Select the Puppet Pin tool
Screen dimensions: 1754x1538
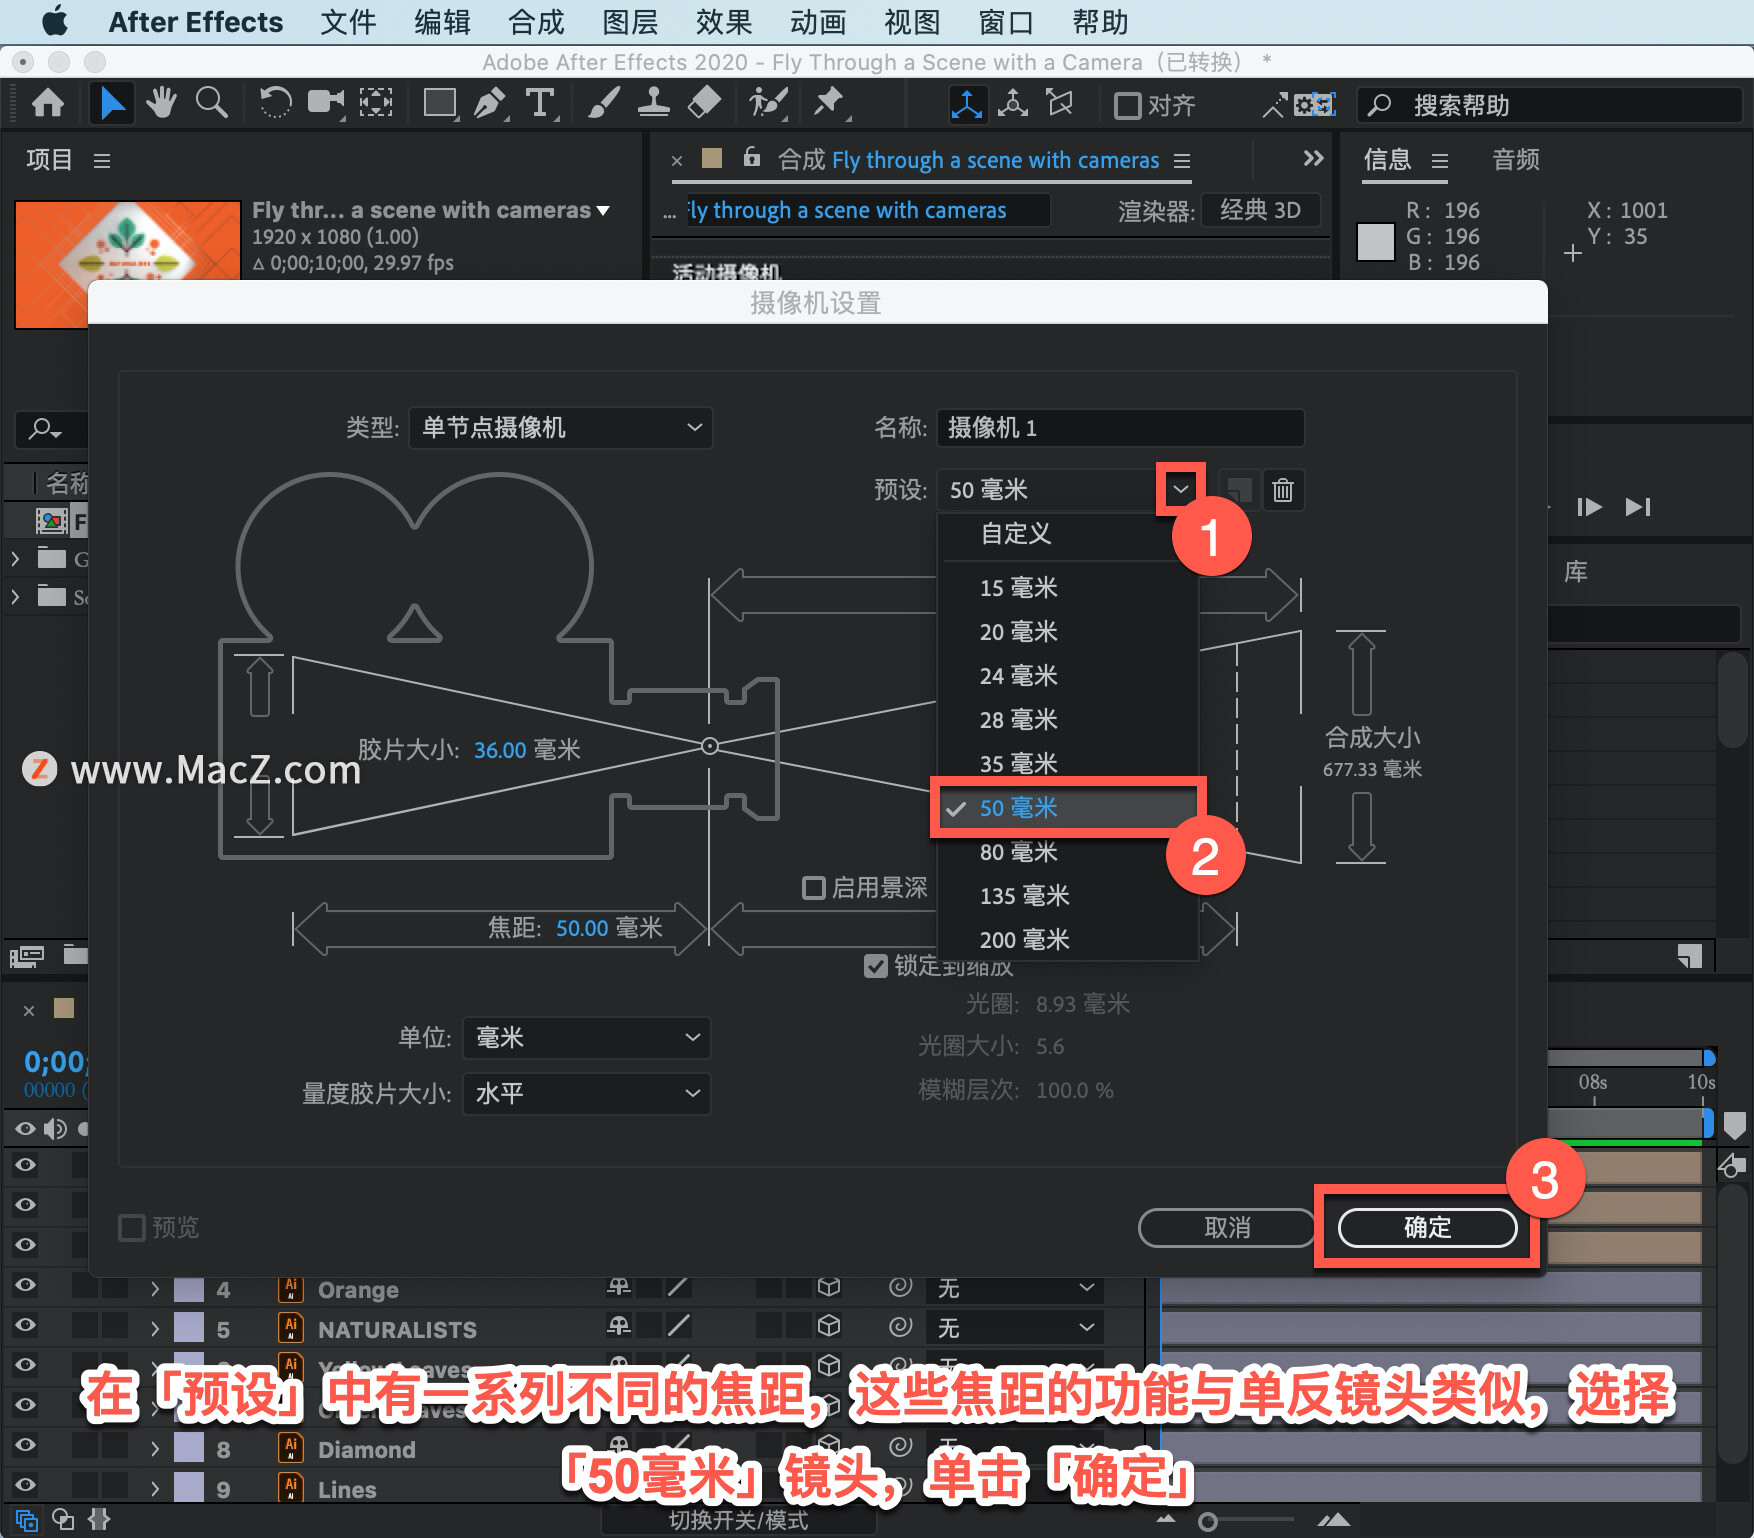pyautogui.click(x=829, y=103)
